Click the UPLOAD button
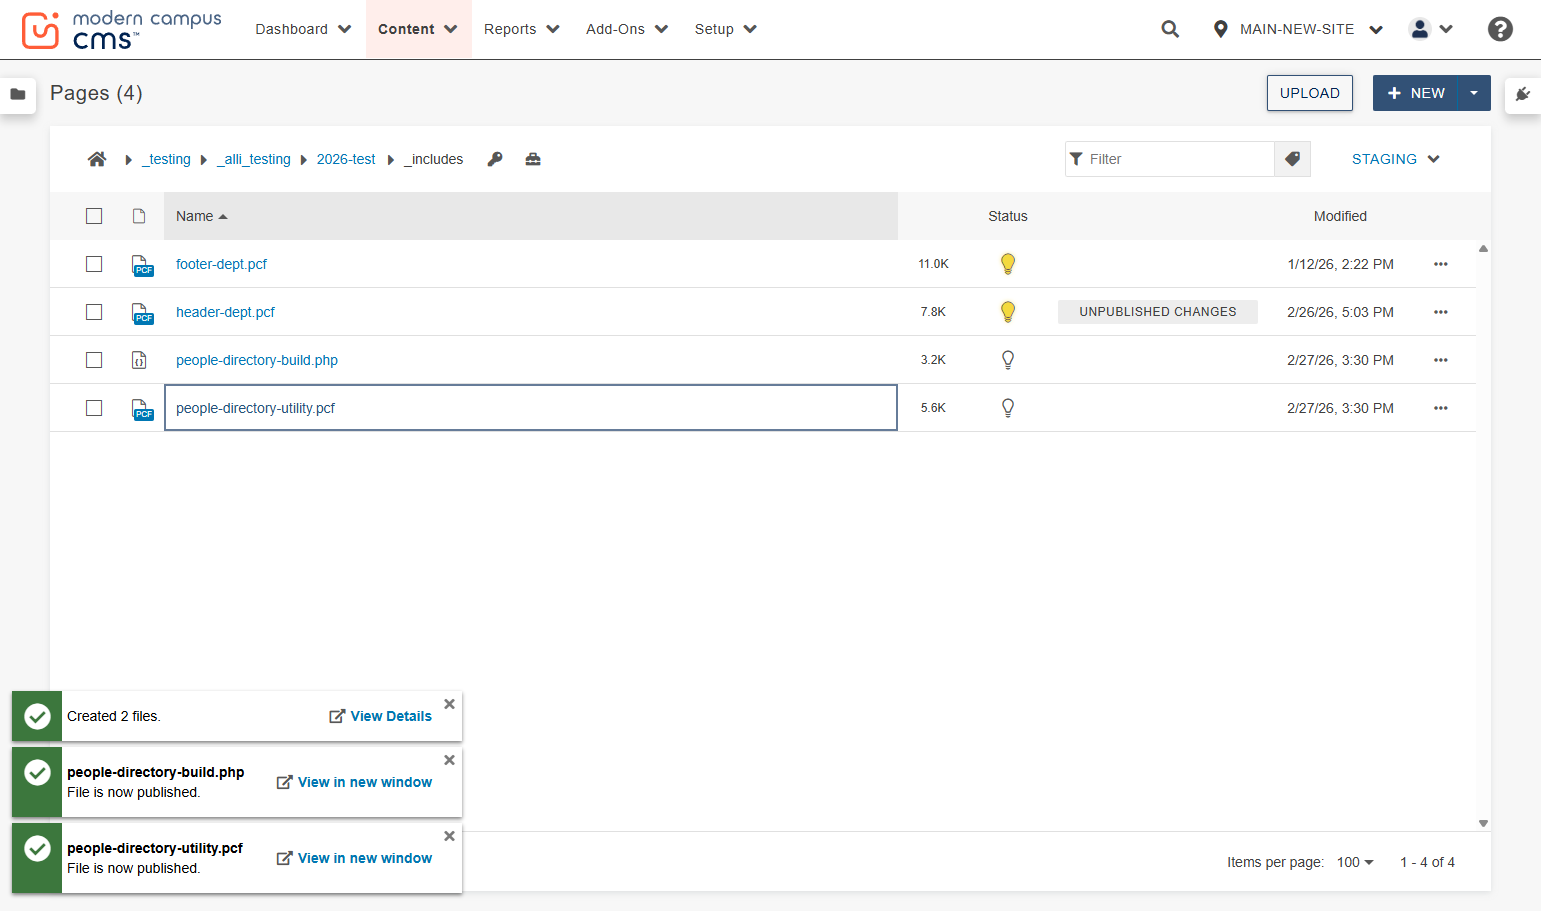 coord(1310,93)
